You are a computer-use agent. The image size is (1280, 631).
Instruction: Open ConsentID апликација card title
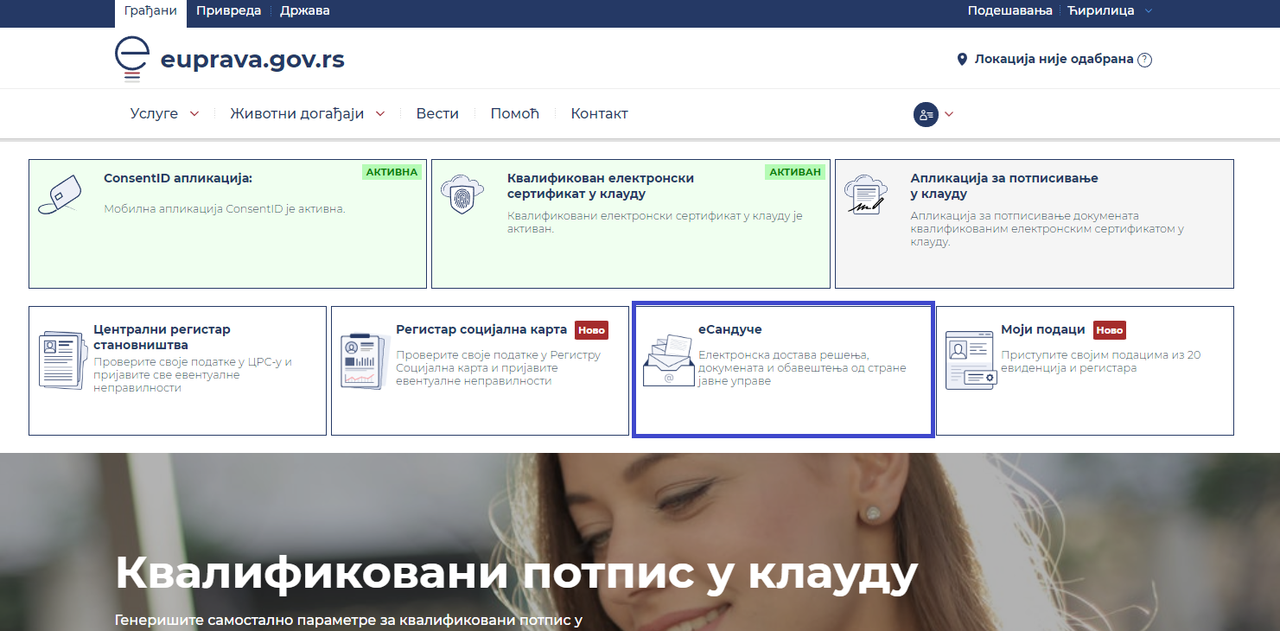[x=178, y=178]
